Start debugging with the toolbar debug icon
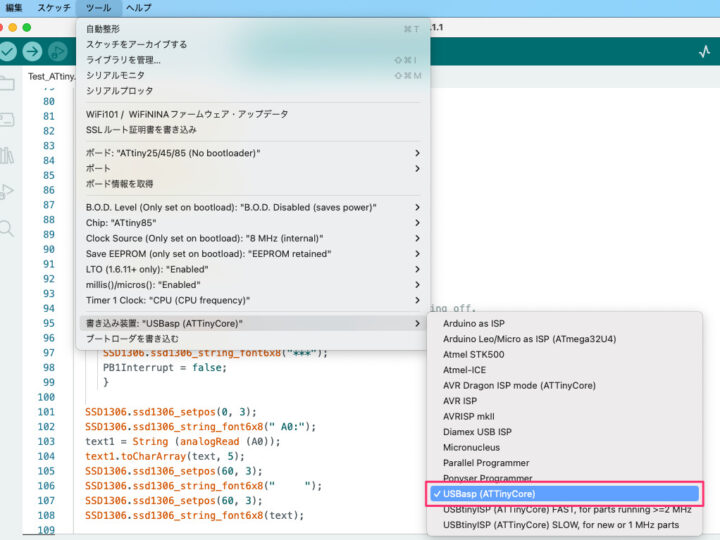 pyautogui.click(x=58, y=51)
